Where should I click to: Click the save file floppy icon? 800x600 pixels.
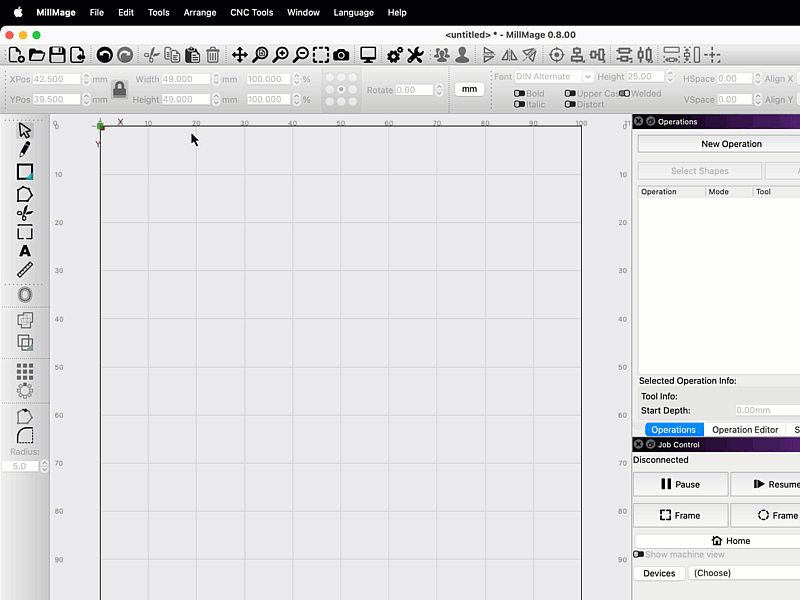pyautogui.click(x=57, y=55)
